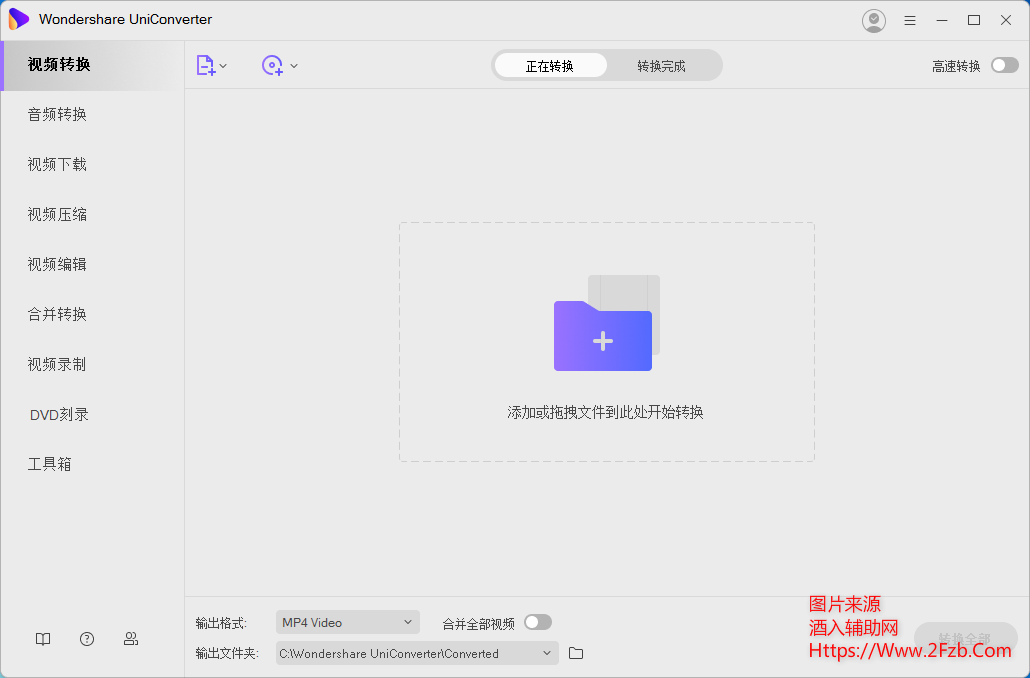Open the 工具箱 section
The width and height of the screenshot is (1030, 678).
click(x=48, y=463)
